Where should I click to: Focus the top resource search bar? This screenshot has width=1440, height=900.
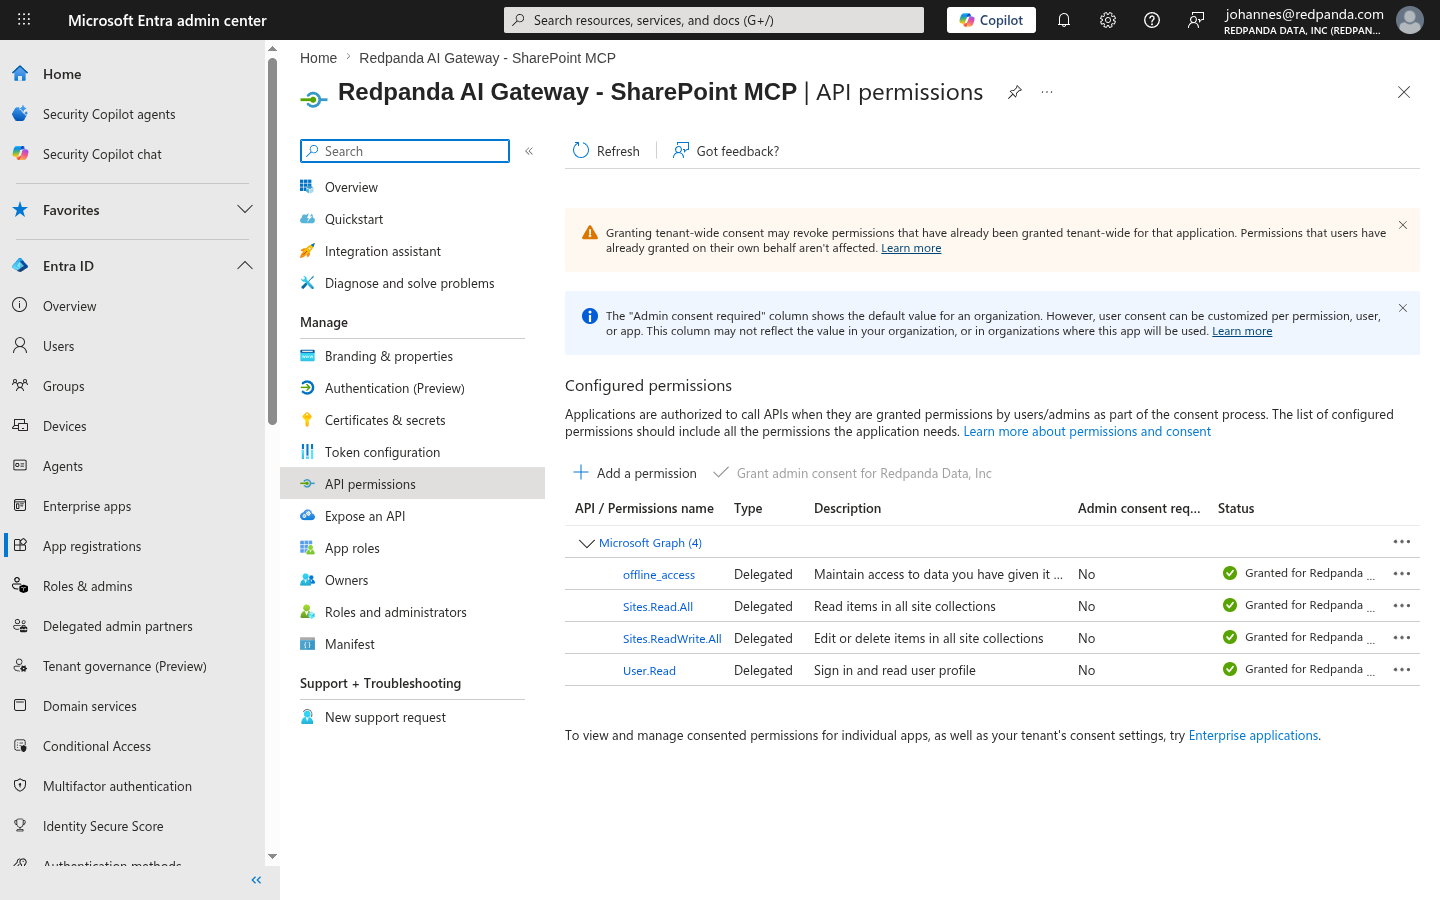[x=714, y=20]
